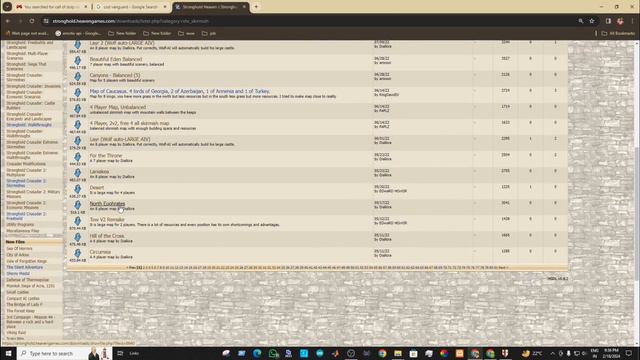The height and width of the screenshot is (360, 640).
Task: Download icon for 4 Player Map, Unbalanced
Action: [78, 109]
